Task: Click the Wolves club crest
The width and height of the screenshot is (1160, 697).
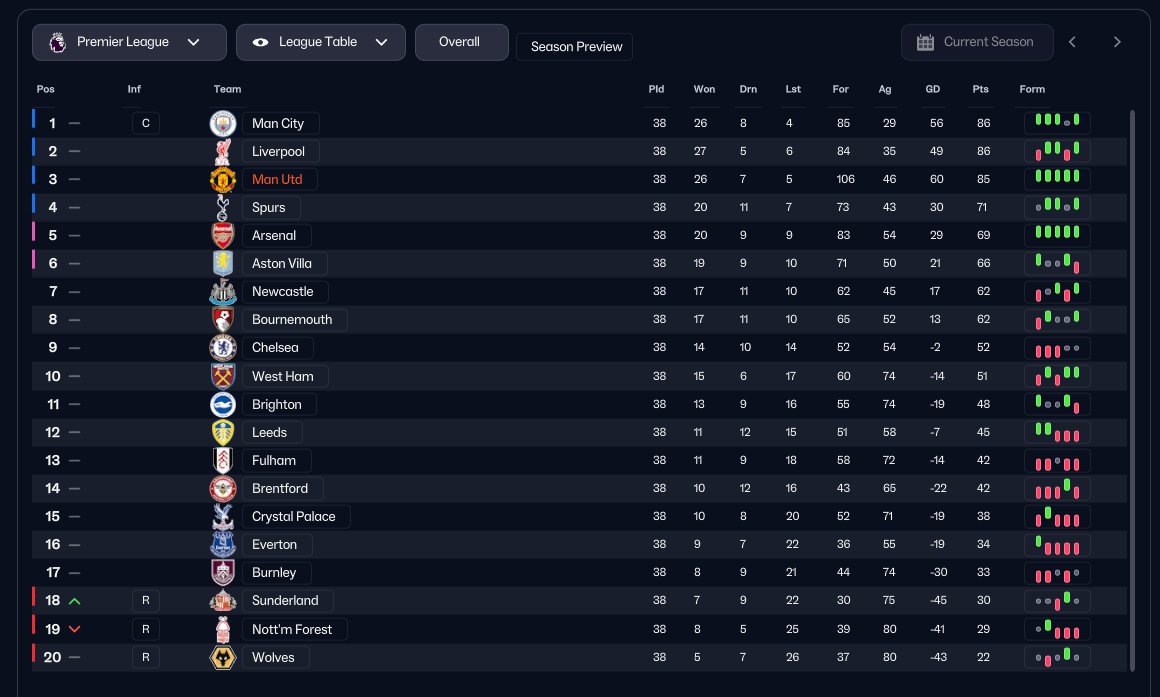Action: point(222,657)
